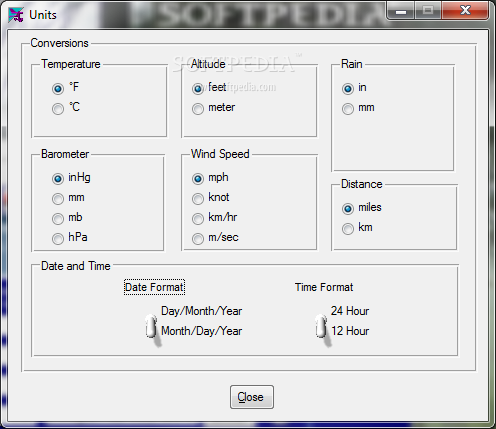Minimize the Units window
Image resolution: width=496 pixels, height=429 pixels.
pos(401,10)
